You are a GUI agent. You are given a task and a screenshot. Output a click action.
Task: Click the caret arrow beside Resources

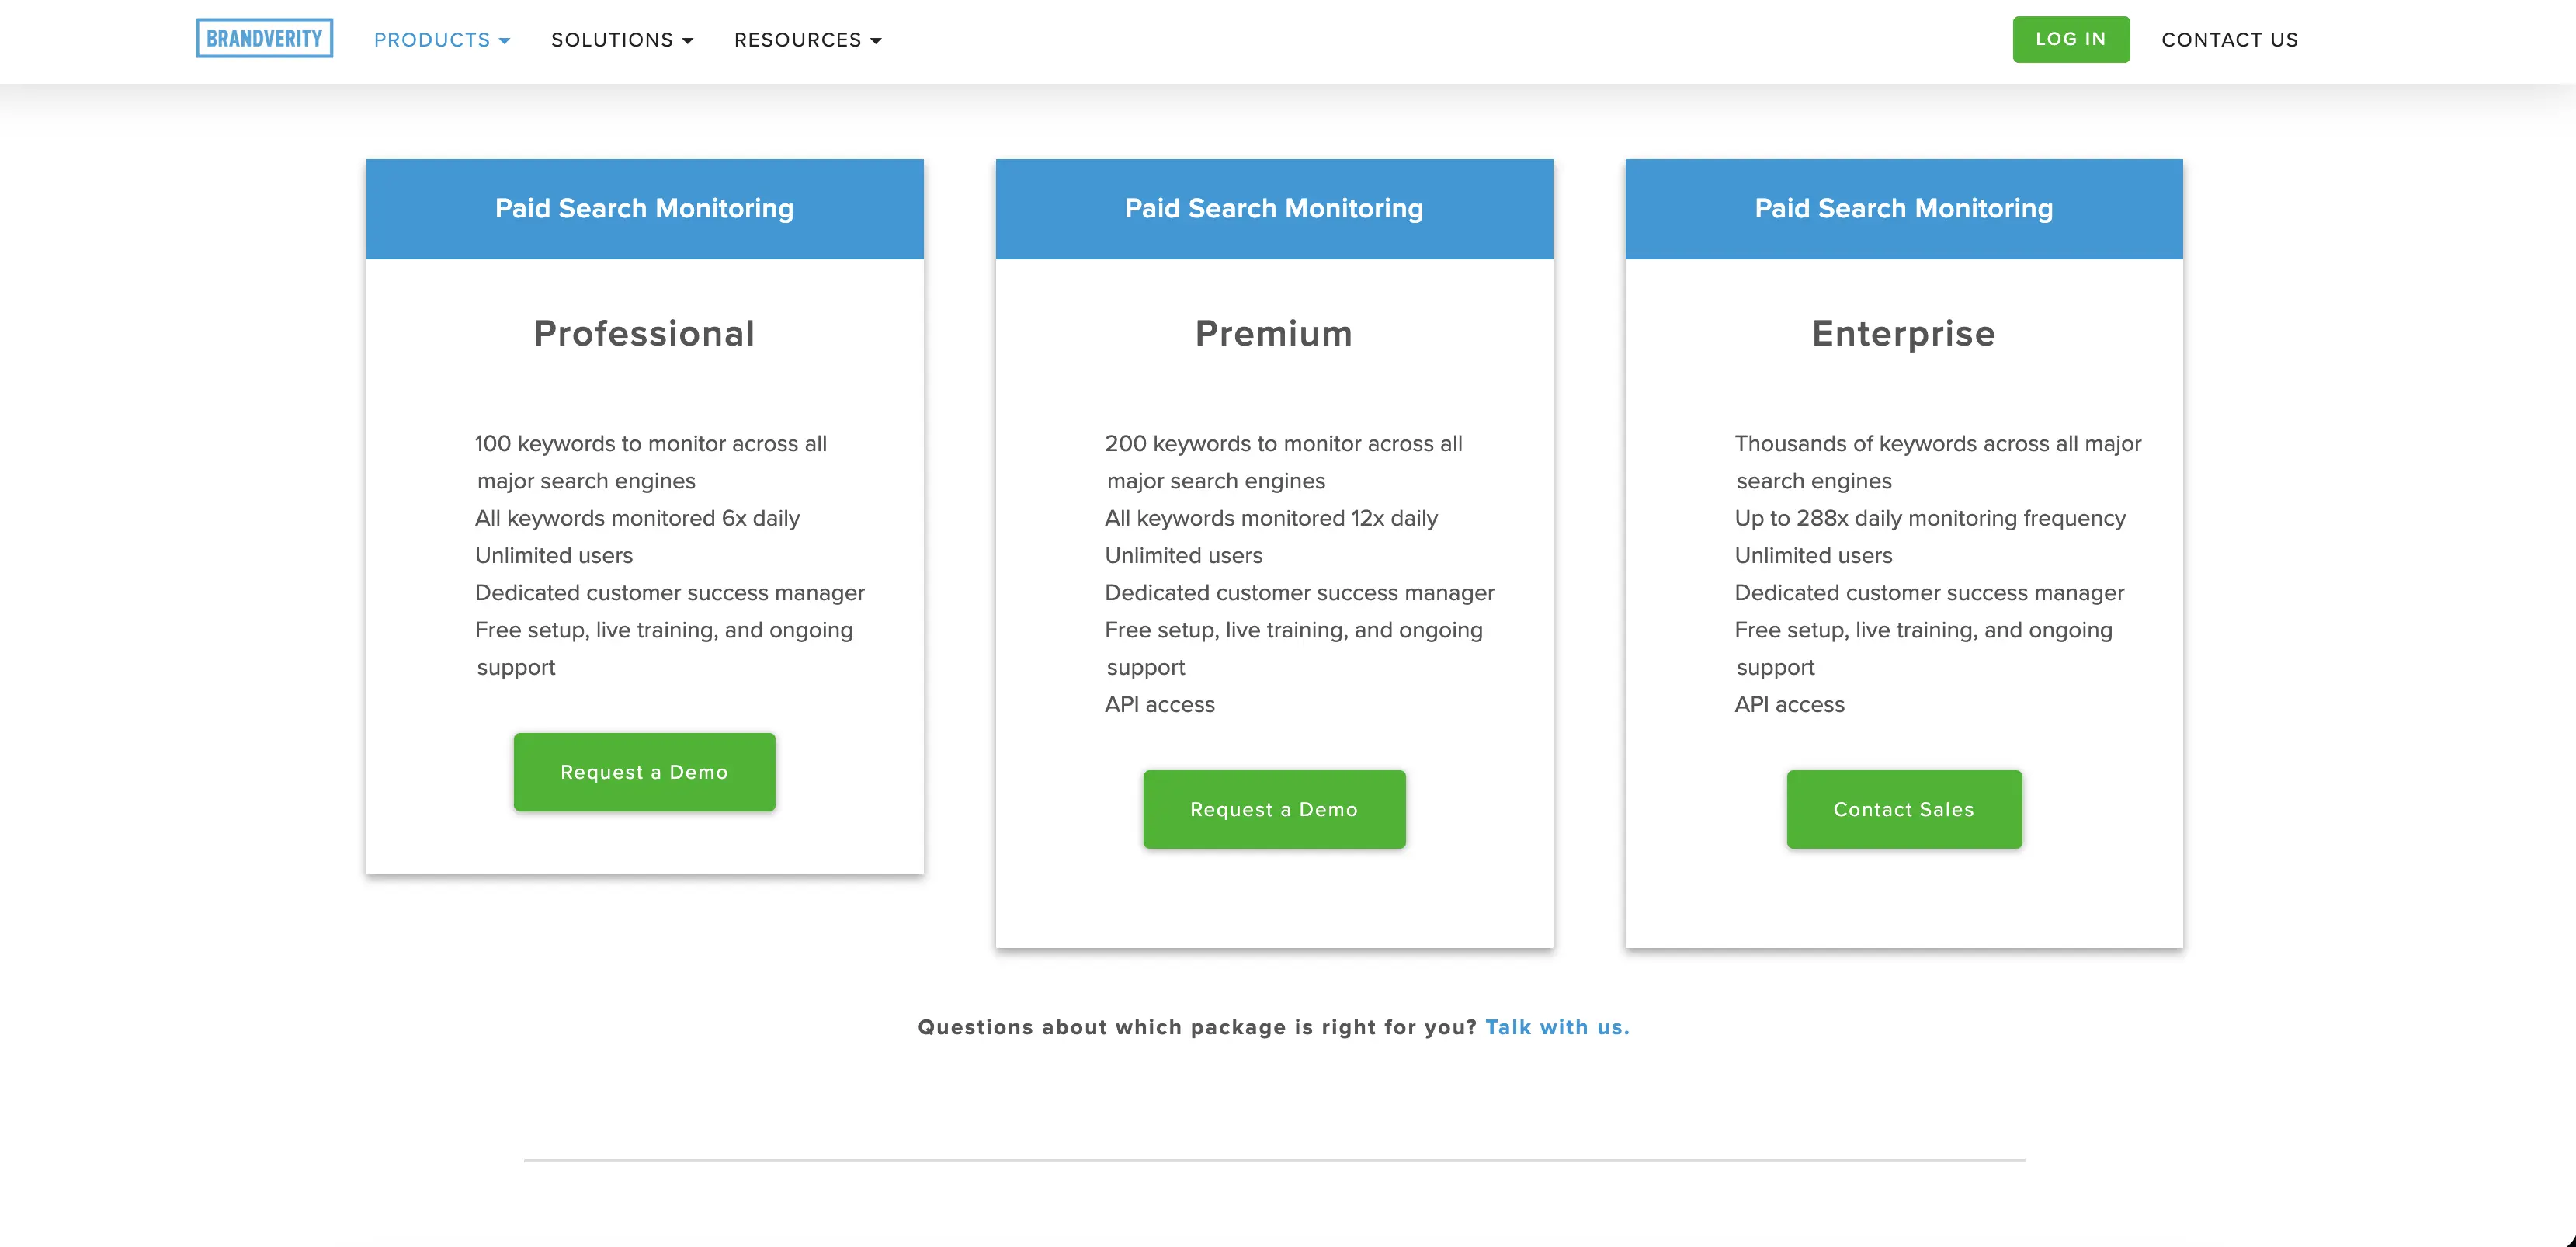pos(875,41)
